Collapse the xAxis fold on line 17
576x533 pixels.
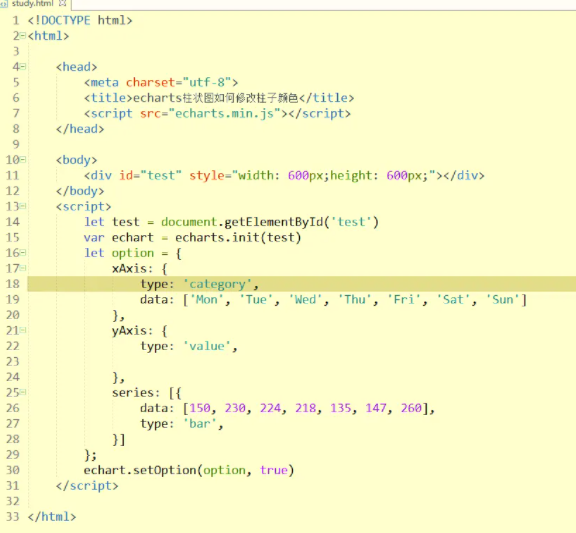click(23, 268)
